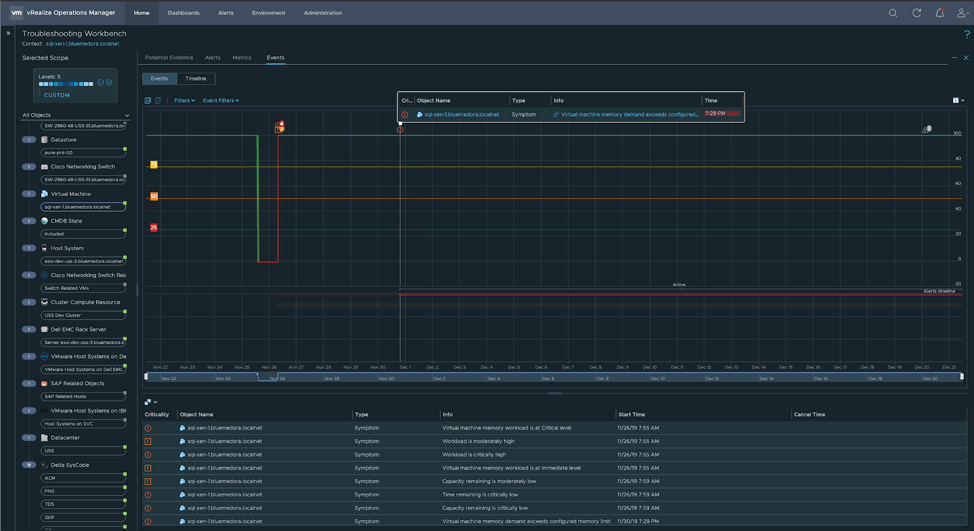Open the Filters dropdown
The image size is (974, 531).
[x=184, y=101]
